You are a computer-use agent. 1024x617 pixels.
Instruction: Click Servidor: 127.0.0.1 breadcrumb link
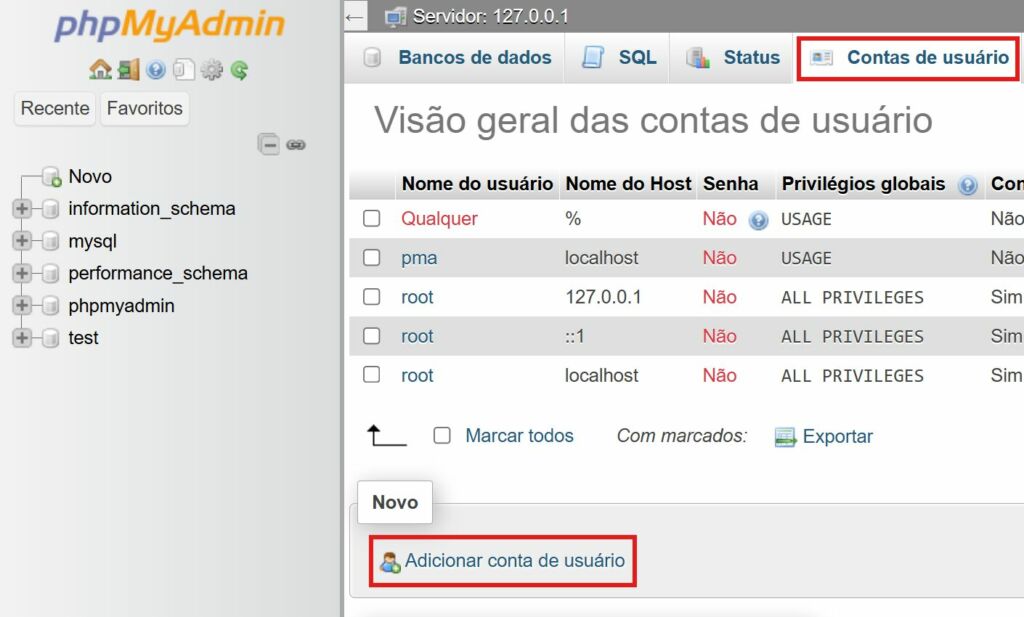(x=490, y=16)
